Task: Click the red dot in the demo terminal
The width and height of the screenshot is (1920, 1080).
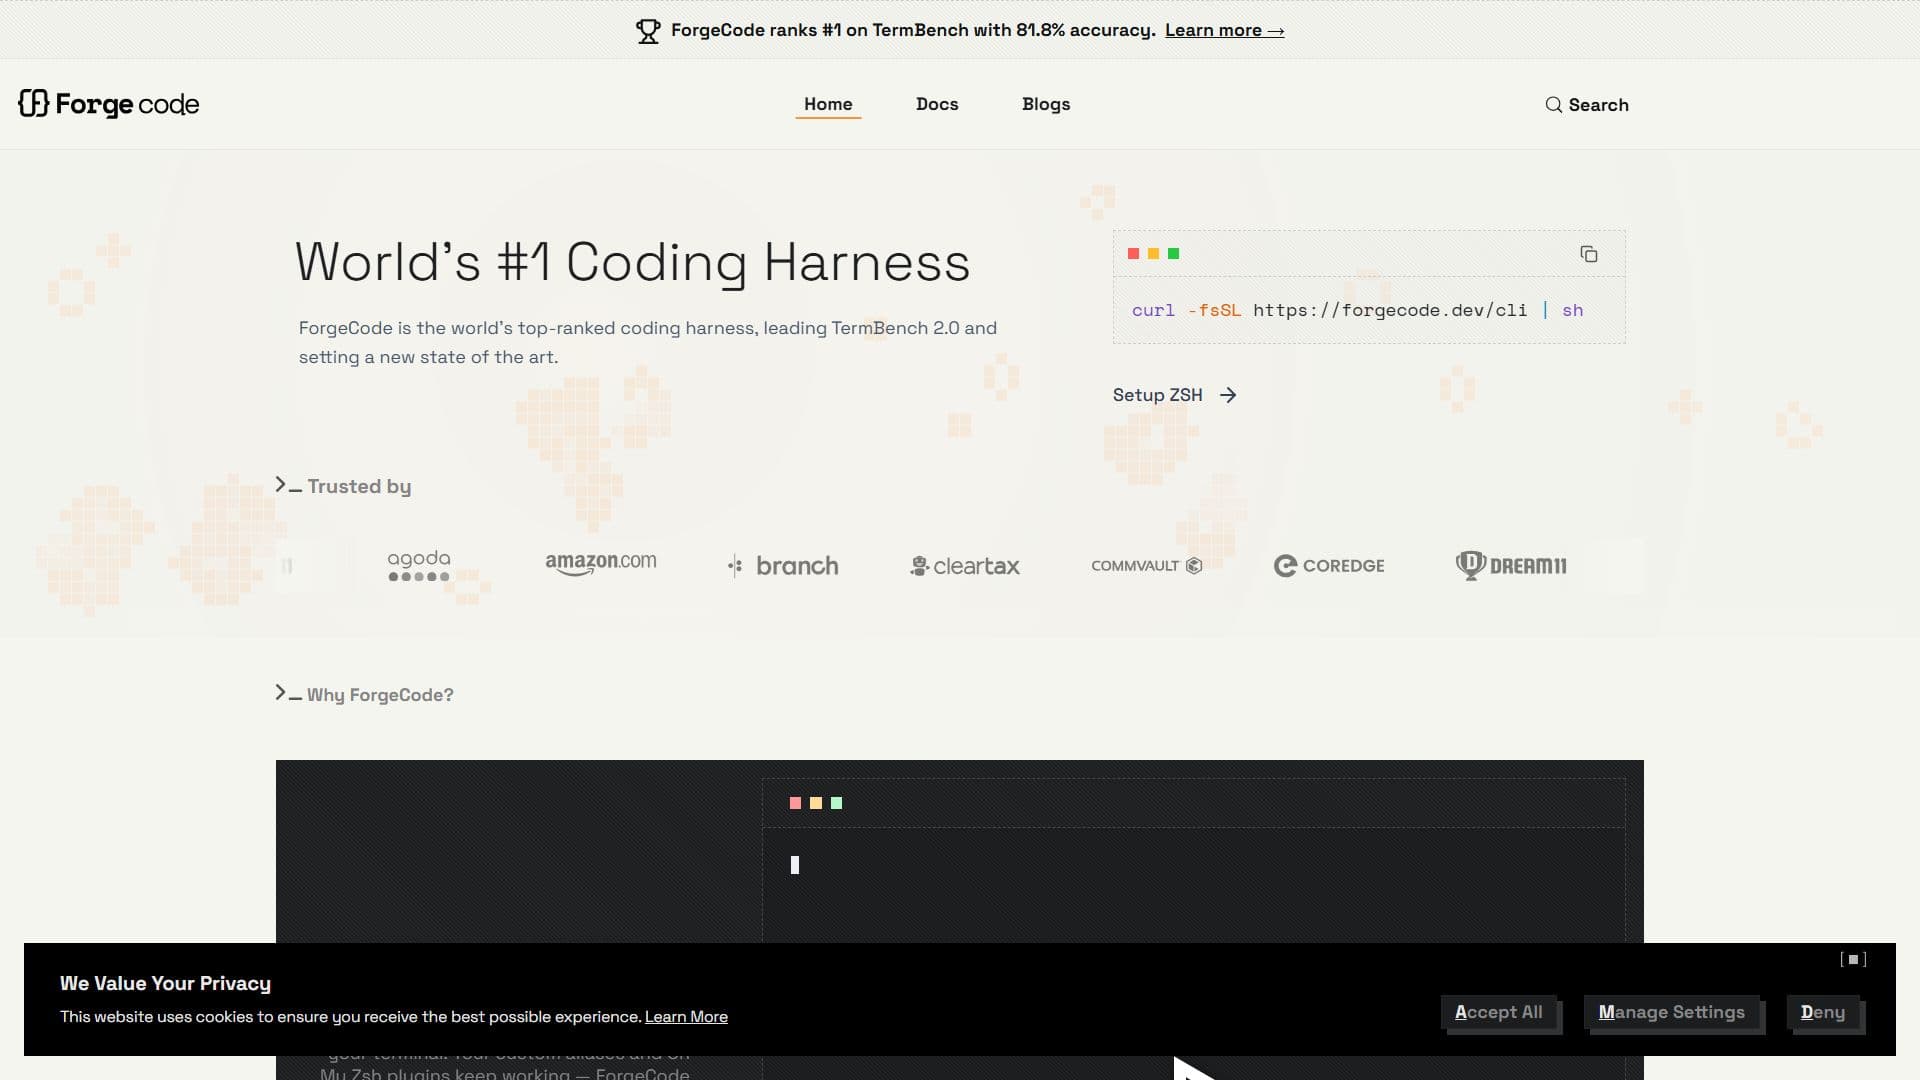Action: click(795, 803)
